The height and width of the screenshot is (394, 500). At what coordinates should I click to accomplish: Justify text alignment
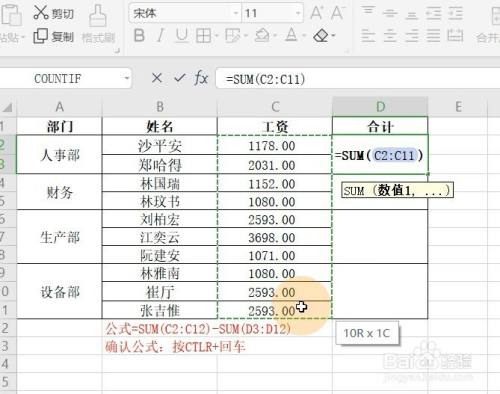(x=433, y=35)
